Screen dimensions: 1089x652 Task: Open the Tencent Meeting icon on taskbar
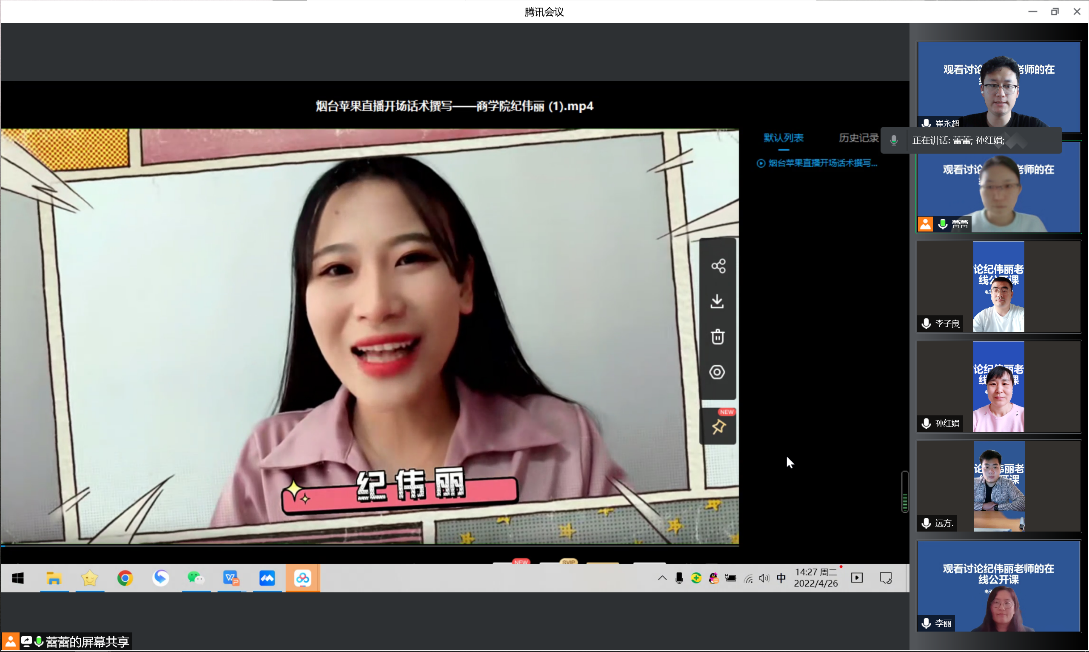click(267, 578)
